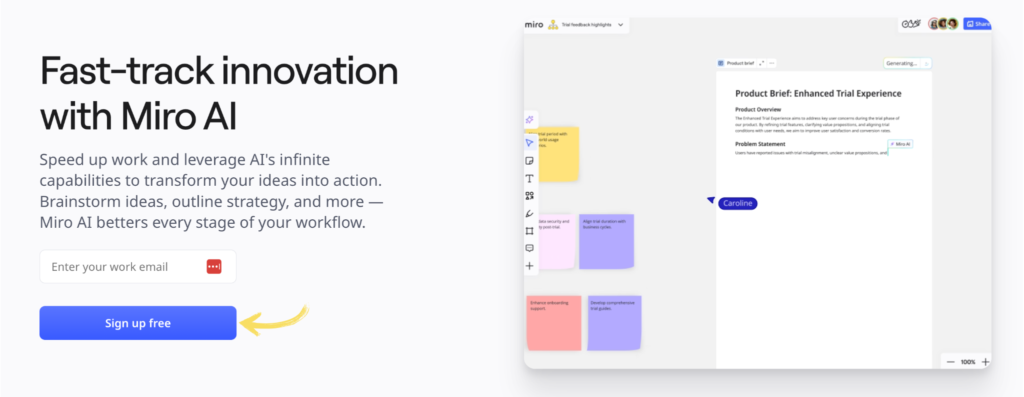Choose the frame tool
Viewport: 1024px width, 397px height.
pyautogui.click(x=530, y=231)
